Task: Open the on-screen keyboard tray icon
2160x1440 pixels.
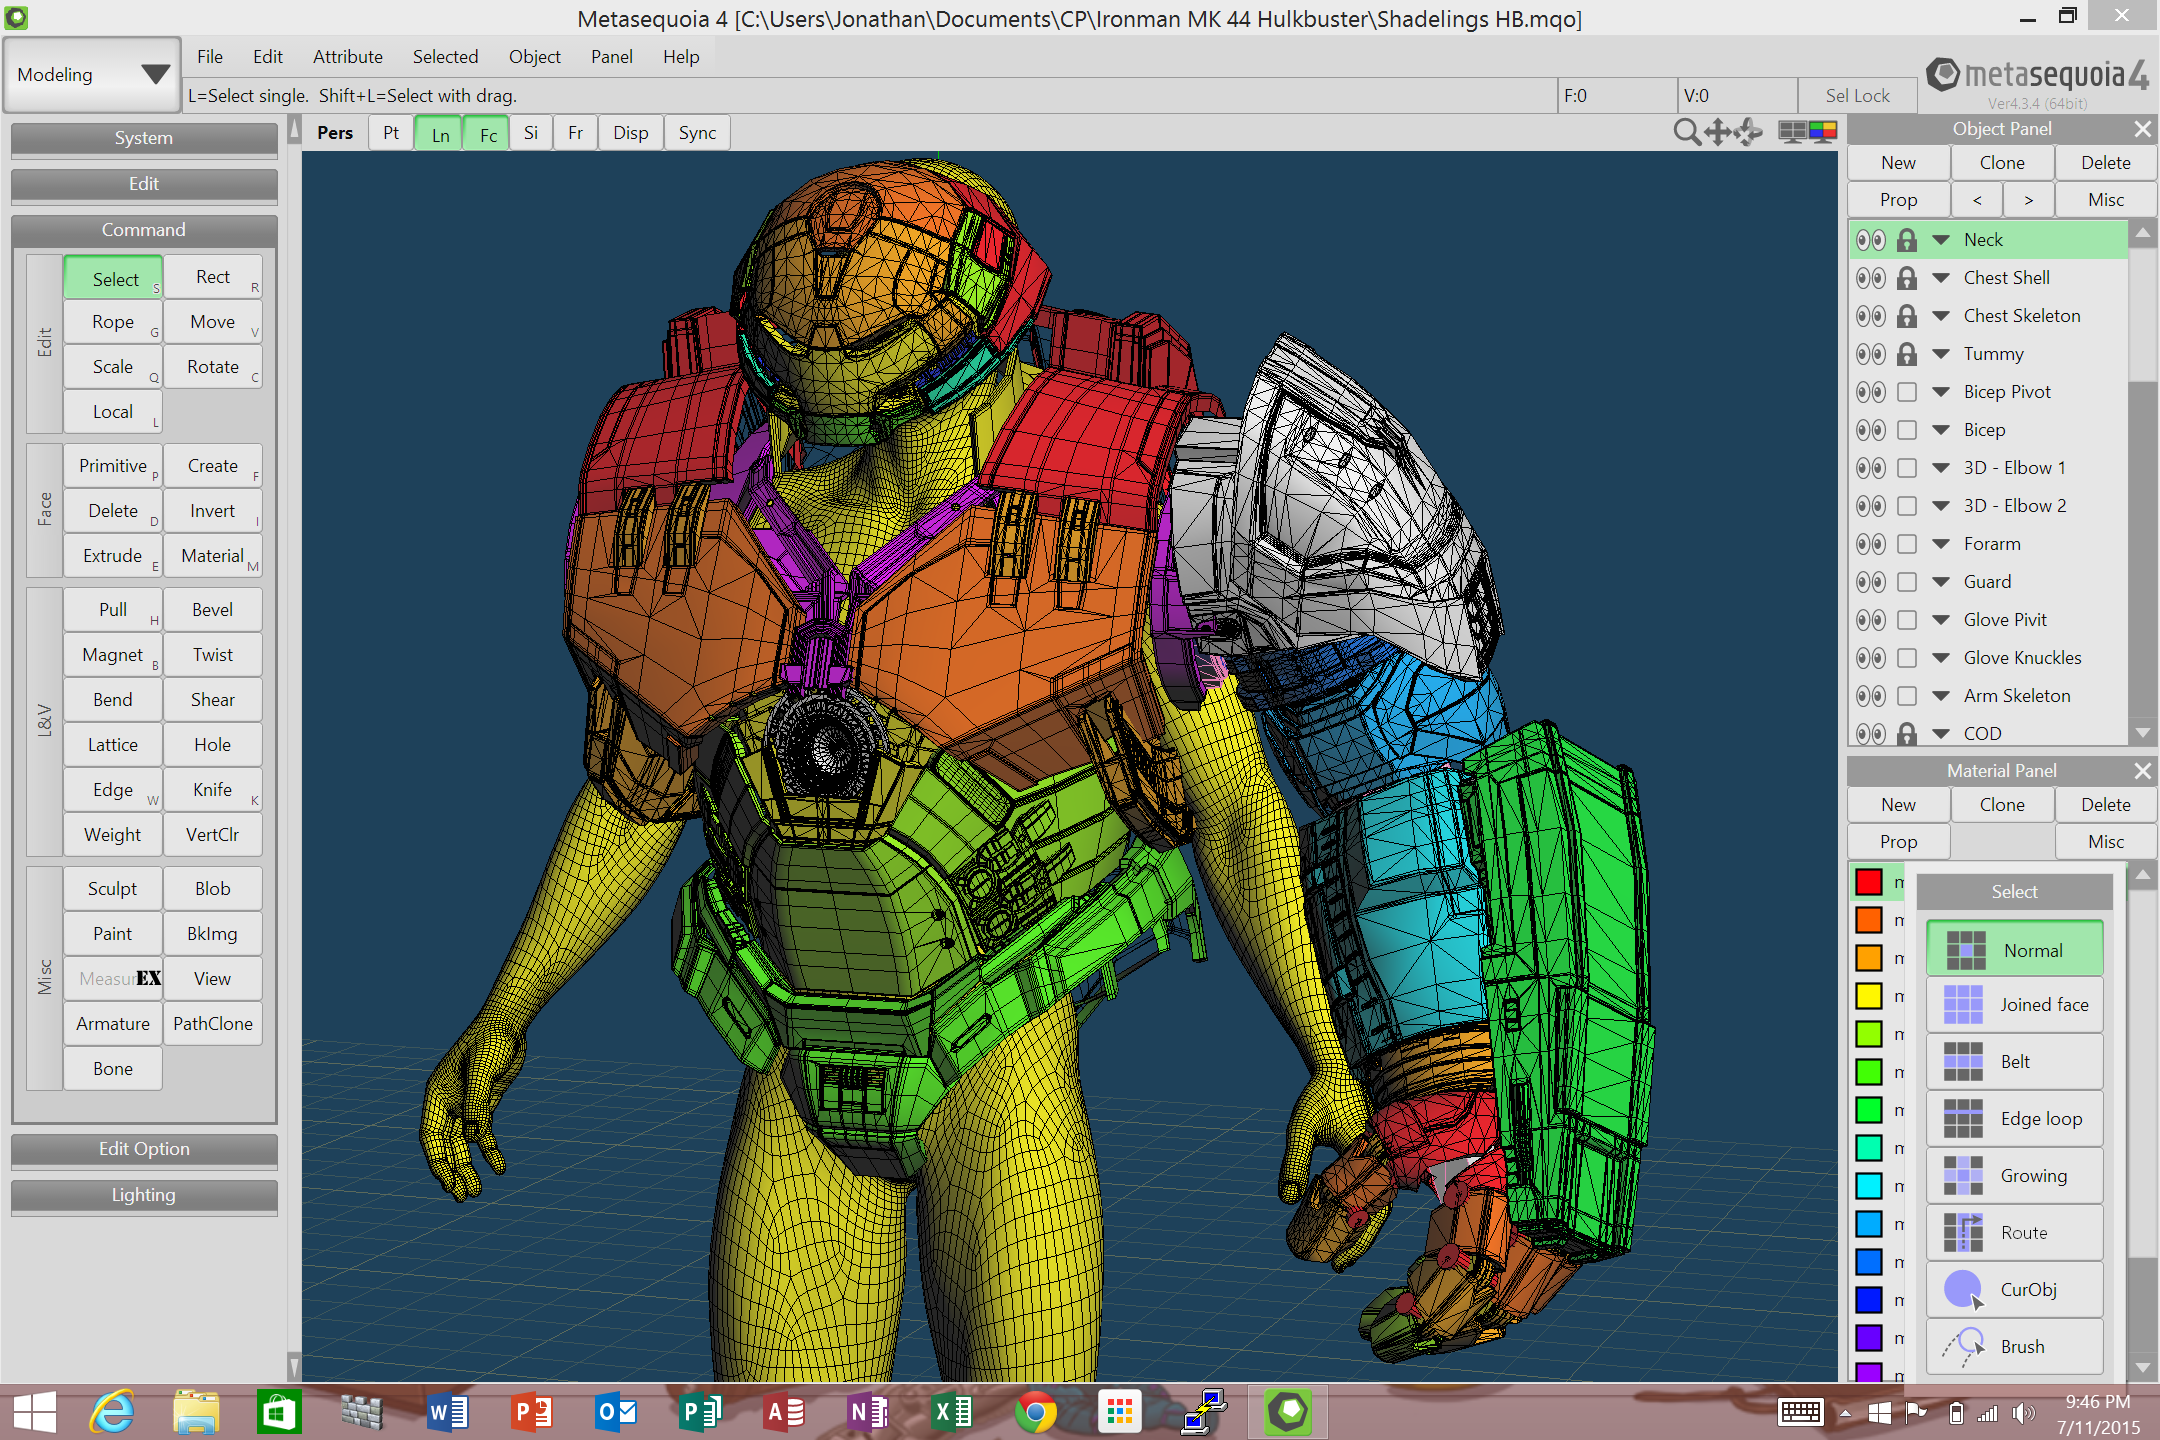Action: (x=1801, y=1412)
